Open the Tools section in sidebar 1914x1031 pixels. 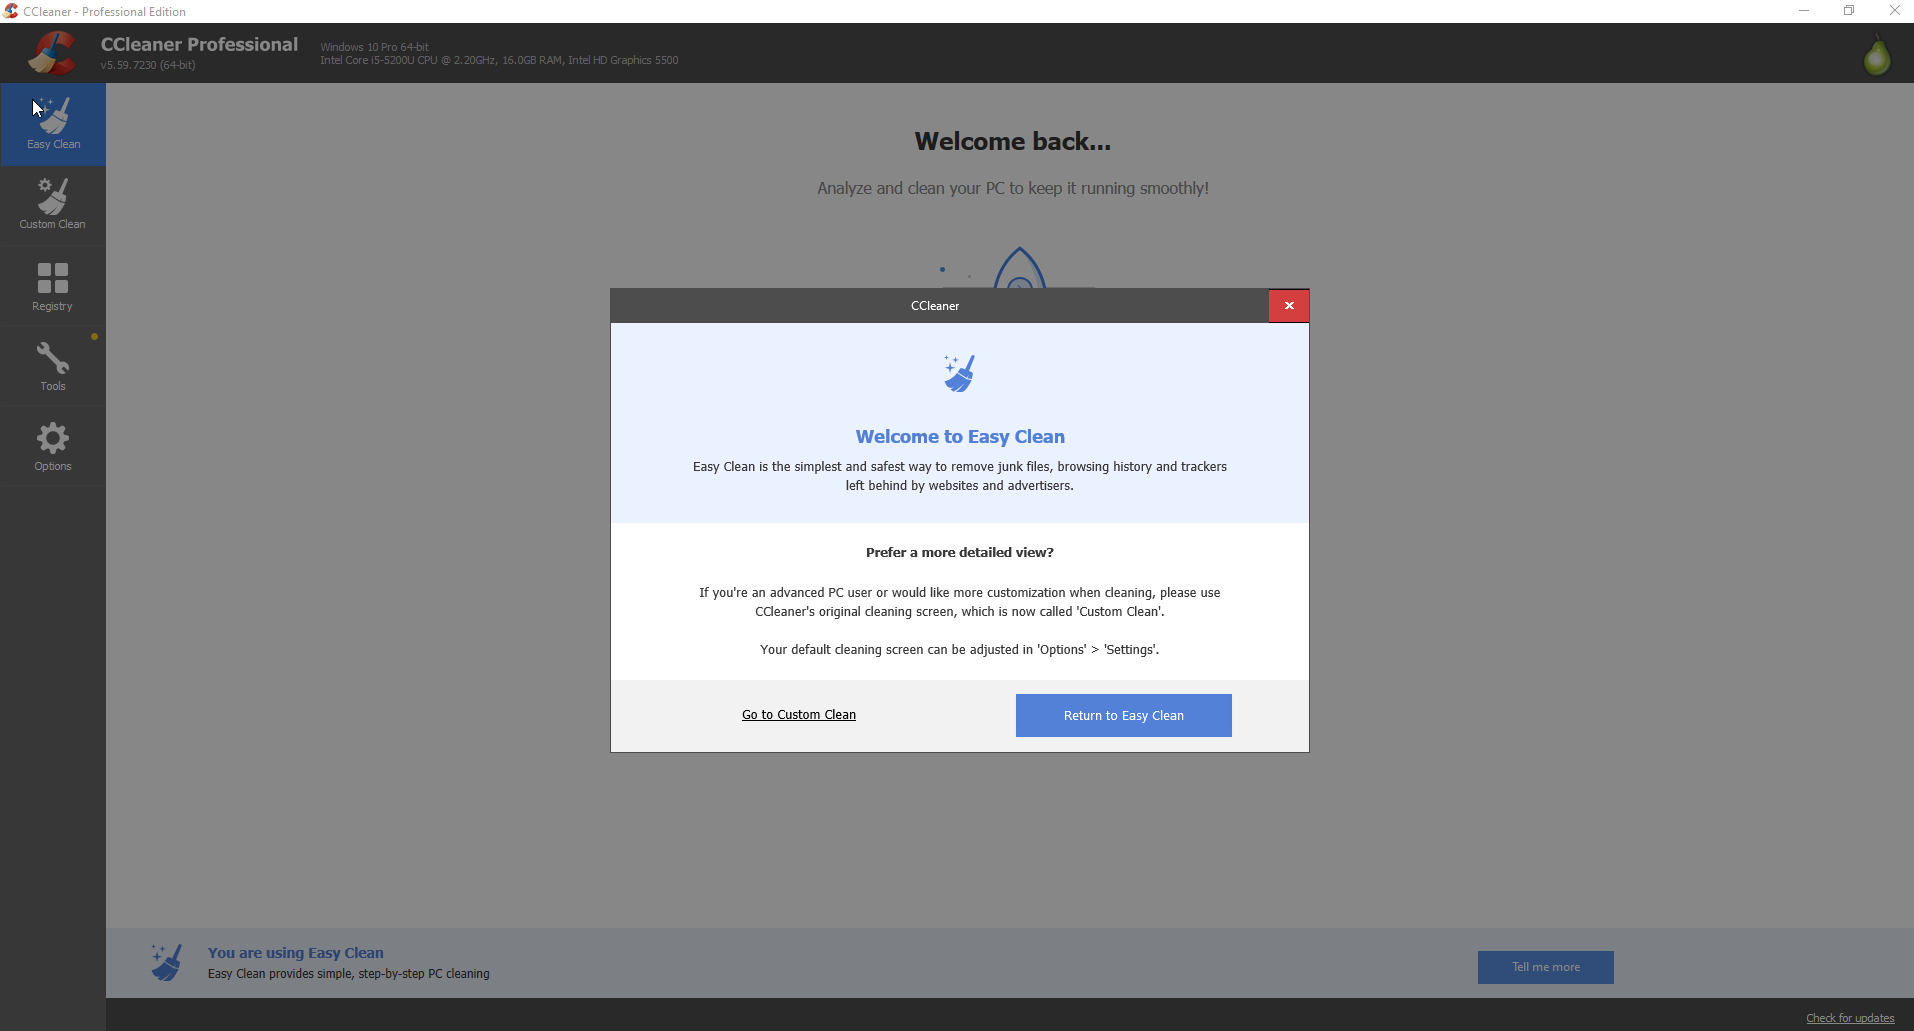click(53, 366)
